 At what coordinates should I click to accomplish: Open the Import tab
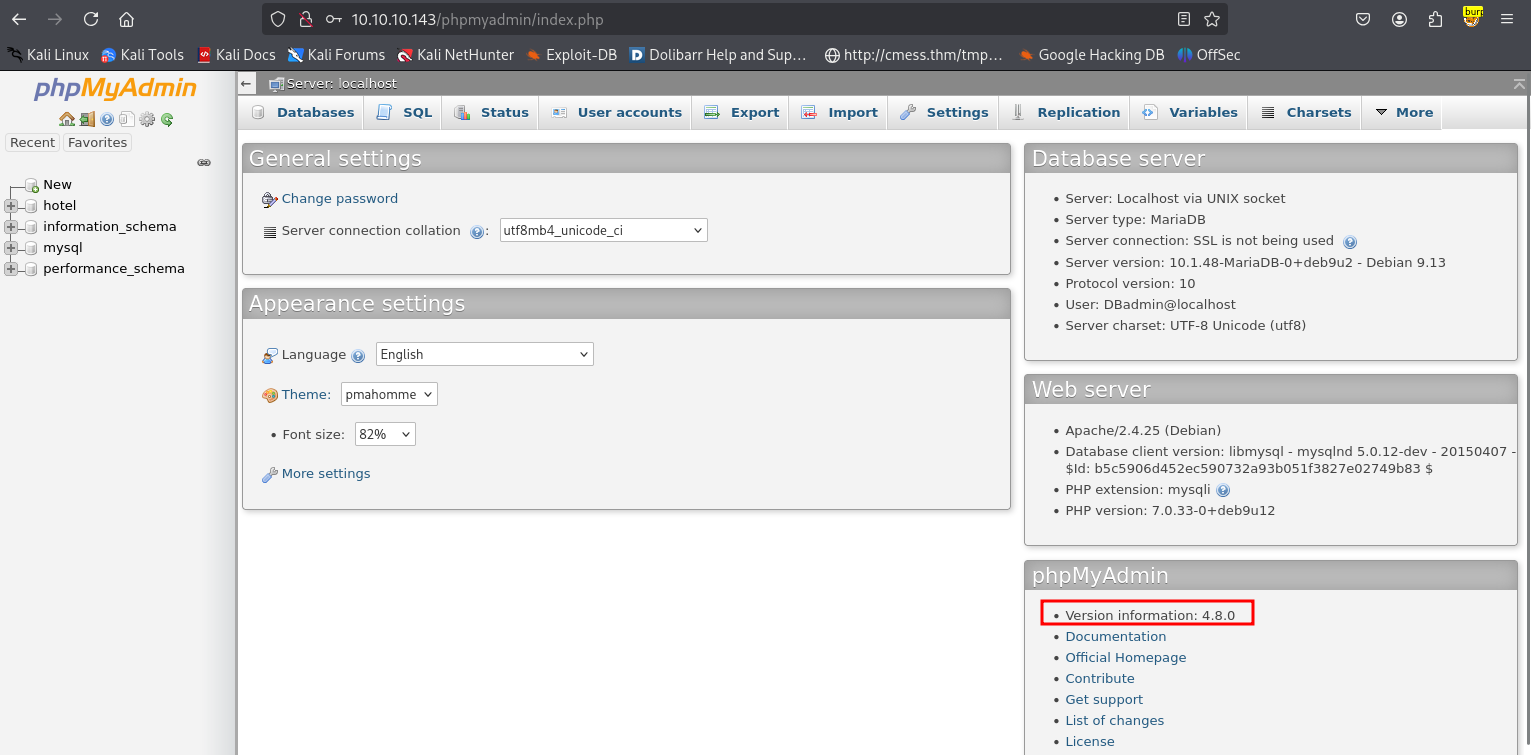[839, 112]
